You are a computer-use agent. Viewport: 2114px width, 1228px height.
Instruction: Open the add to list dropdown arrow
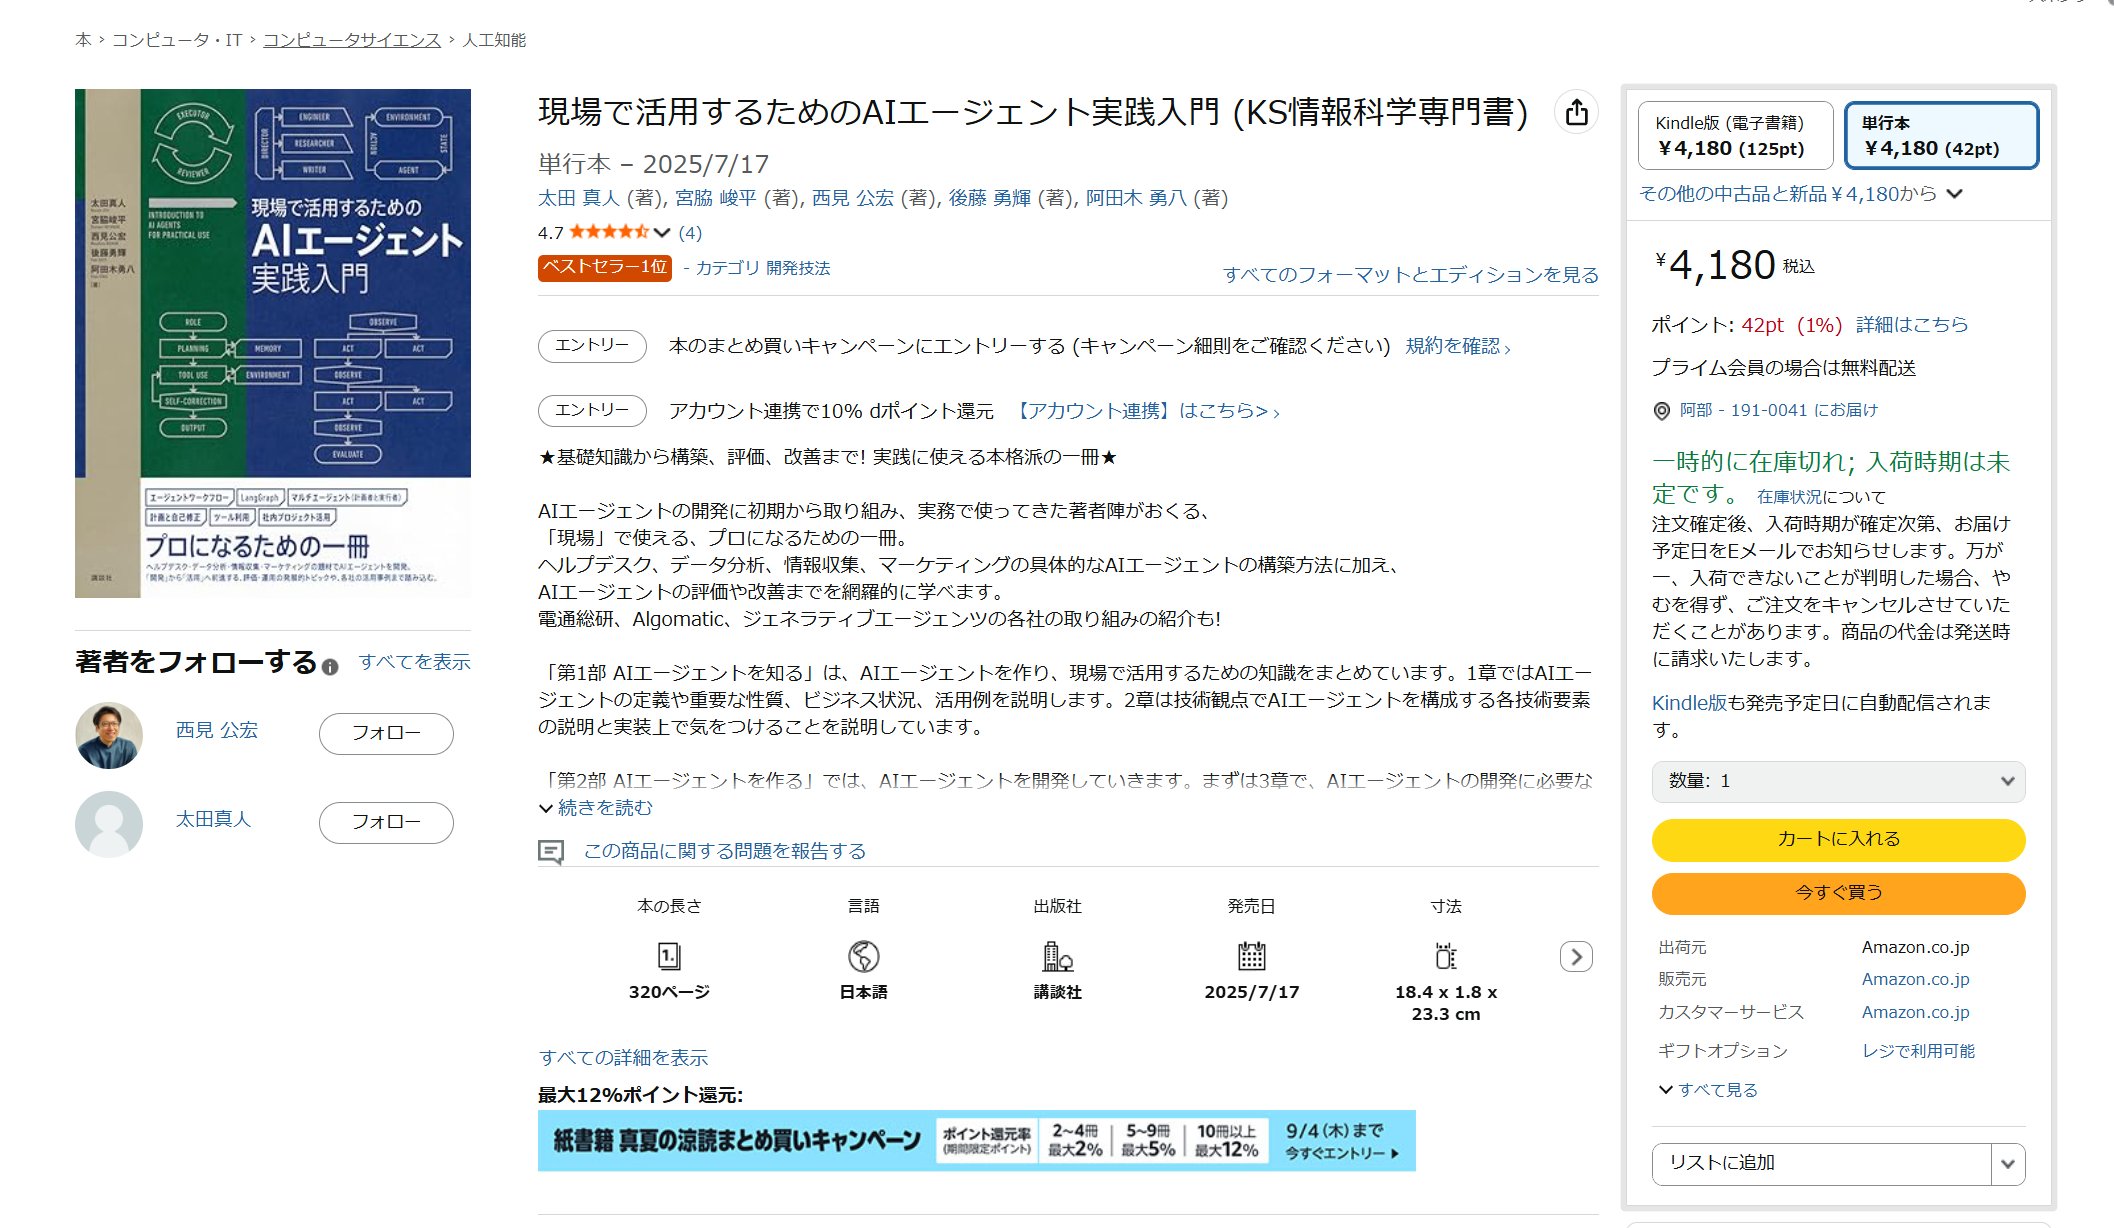tap(2007, 1164)
